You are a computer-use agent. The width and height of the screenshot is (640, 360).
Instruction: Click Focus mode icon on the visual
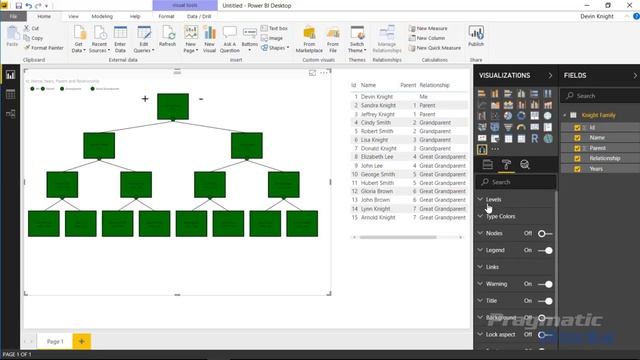312,73
